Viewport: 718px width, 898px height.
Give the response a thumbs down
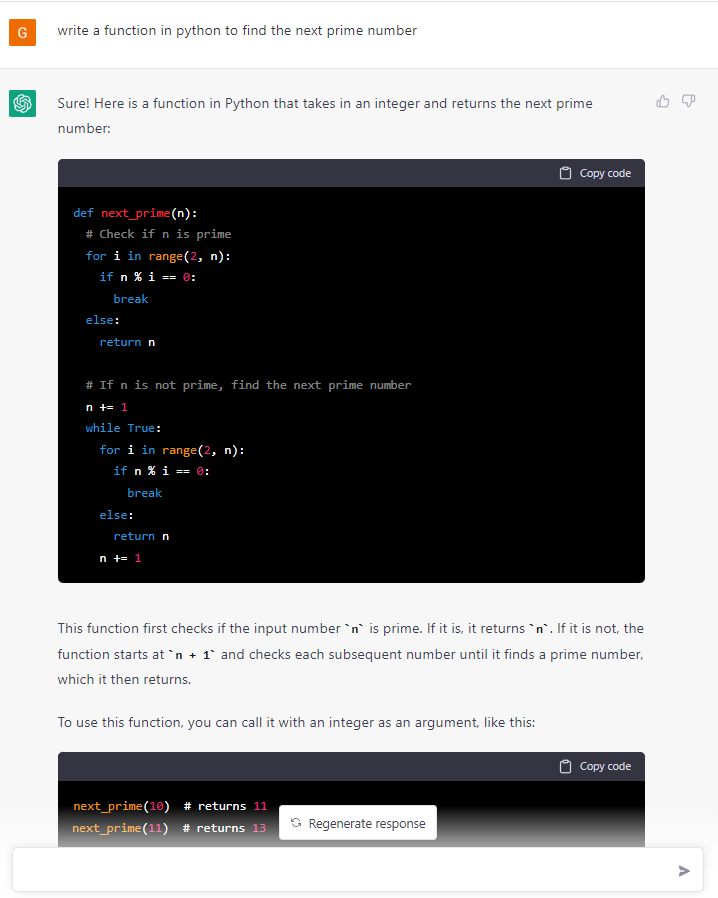[688, 101]
